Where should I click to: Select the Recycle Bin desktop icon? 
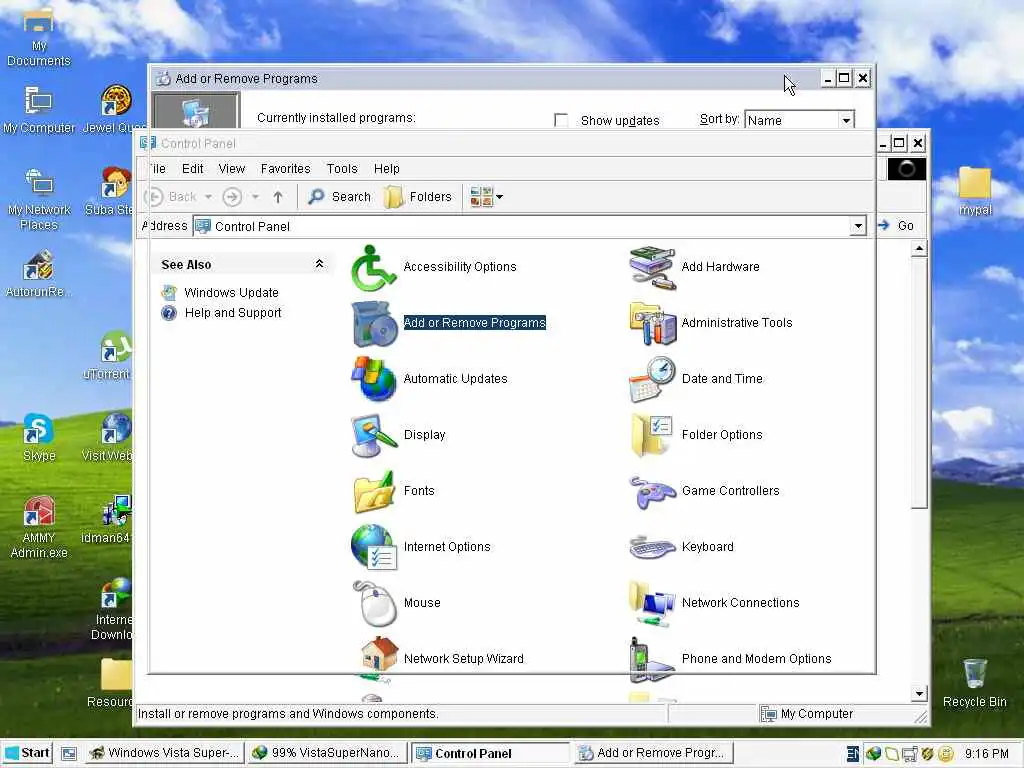coord(974,683)
